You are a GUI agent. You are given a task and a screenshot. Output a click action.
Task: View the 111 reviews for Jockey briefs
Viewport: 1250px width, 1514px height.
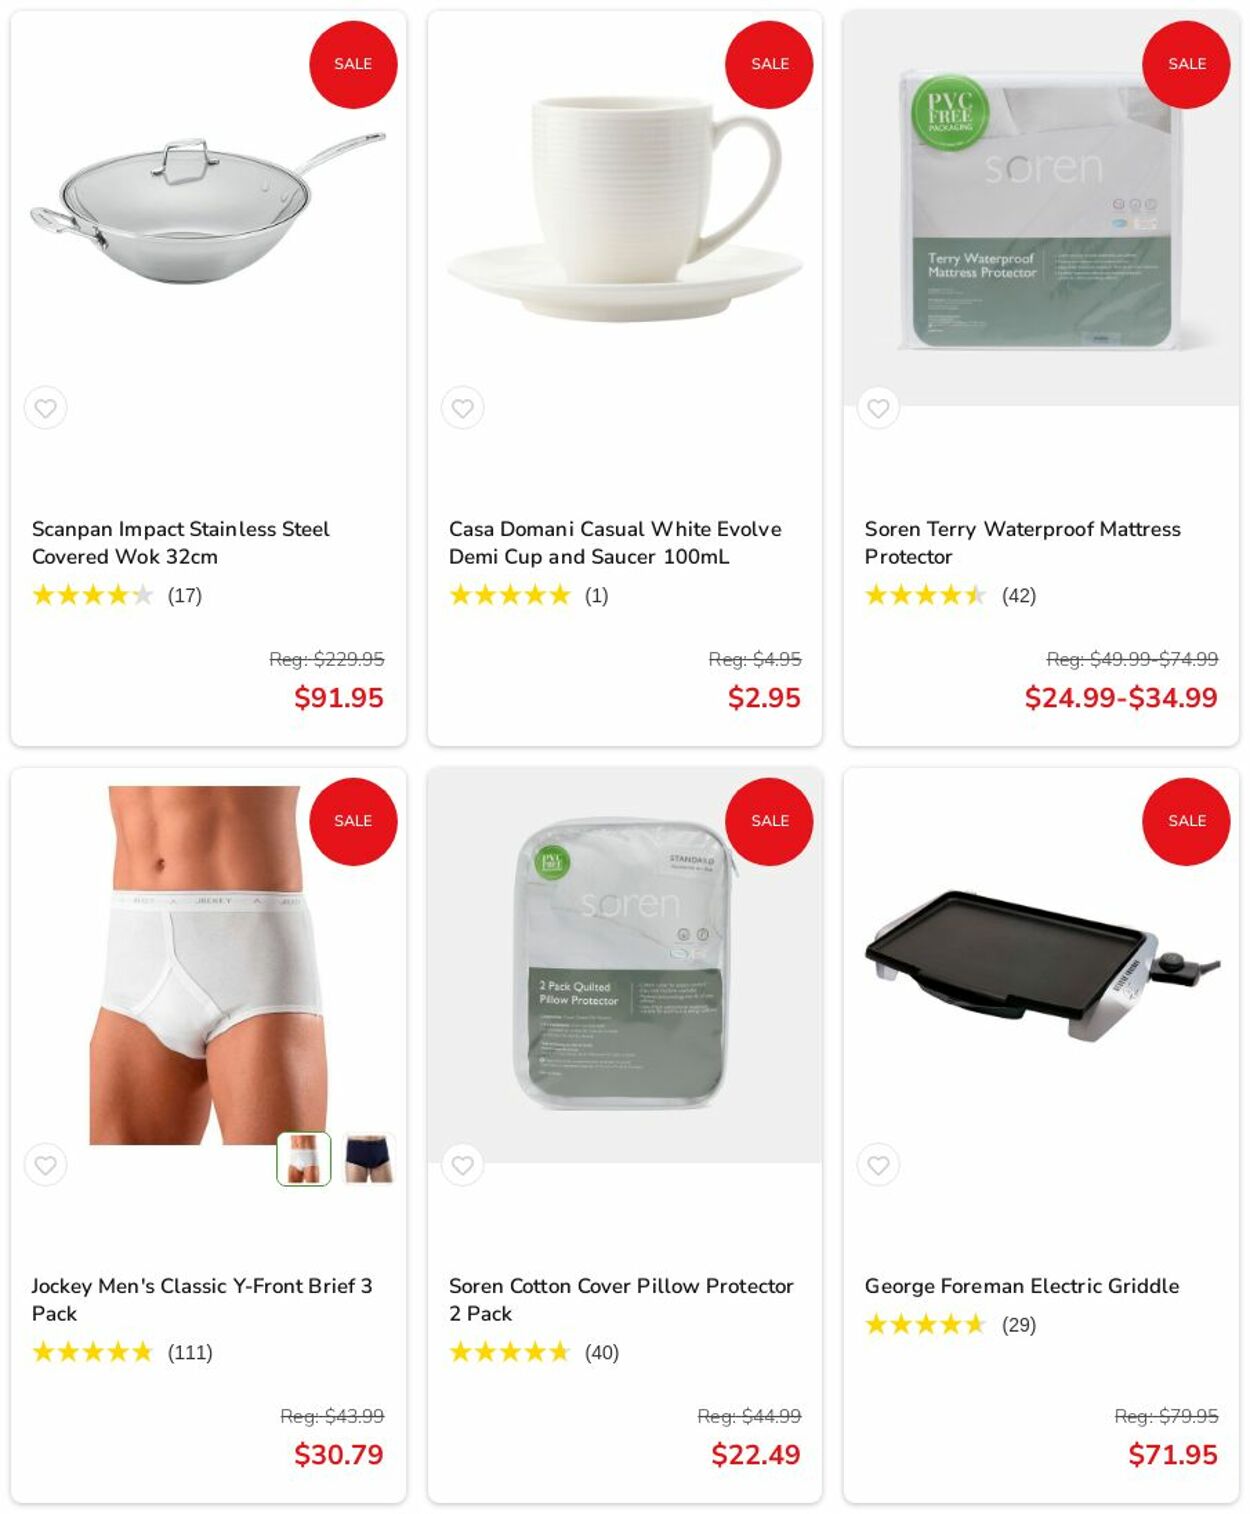[x=190, y=1352]
